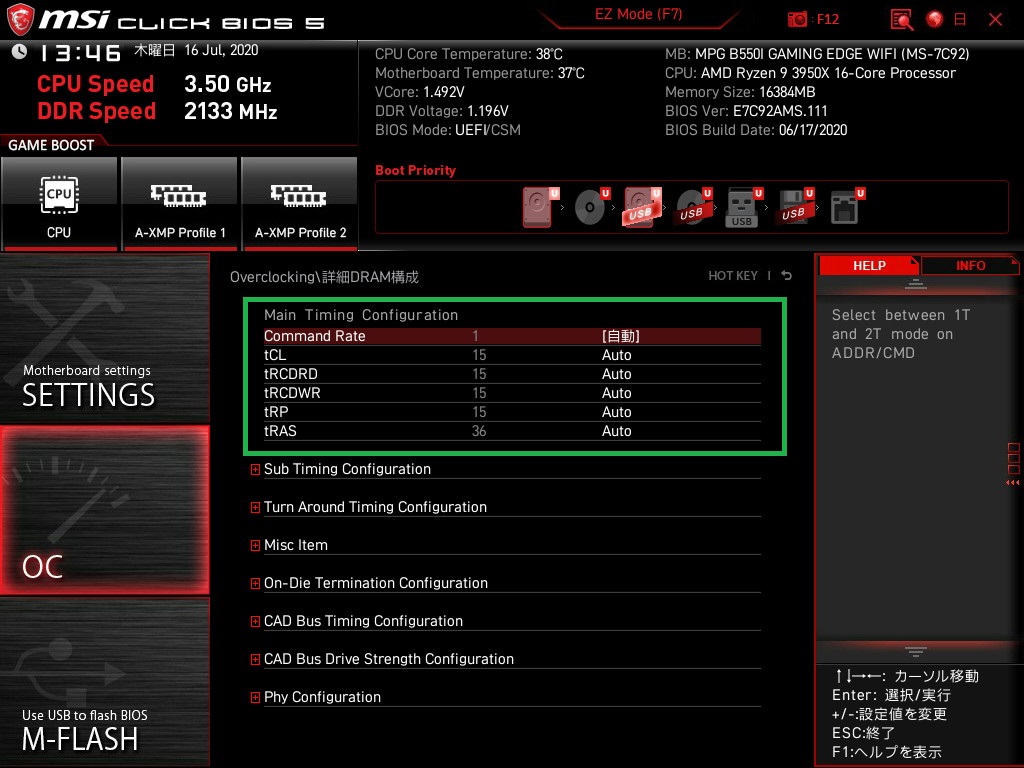This screenshot has width=1024, height=768.
Task: Click the tRAS Auto value field
Action: pos(616,430)
